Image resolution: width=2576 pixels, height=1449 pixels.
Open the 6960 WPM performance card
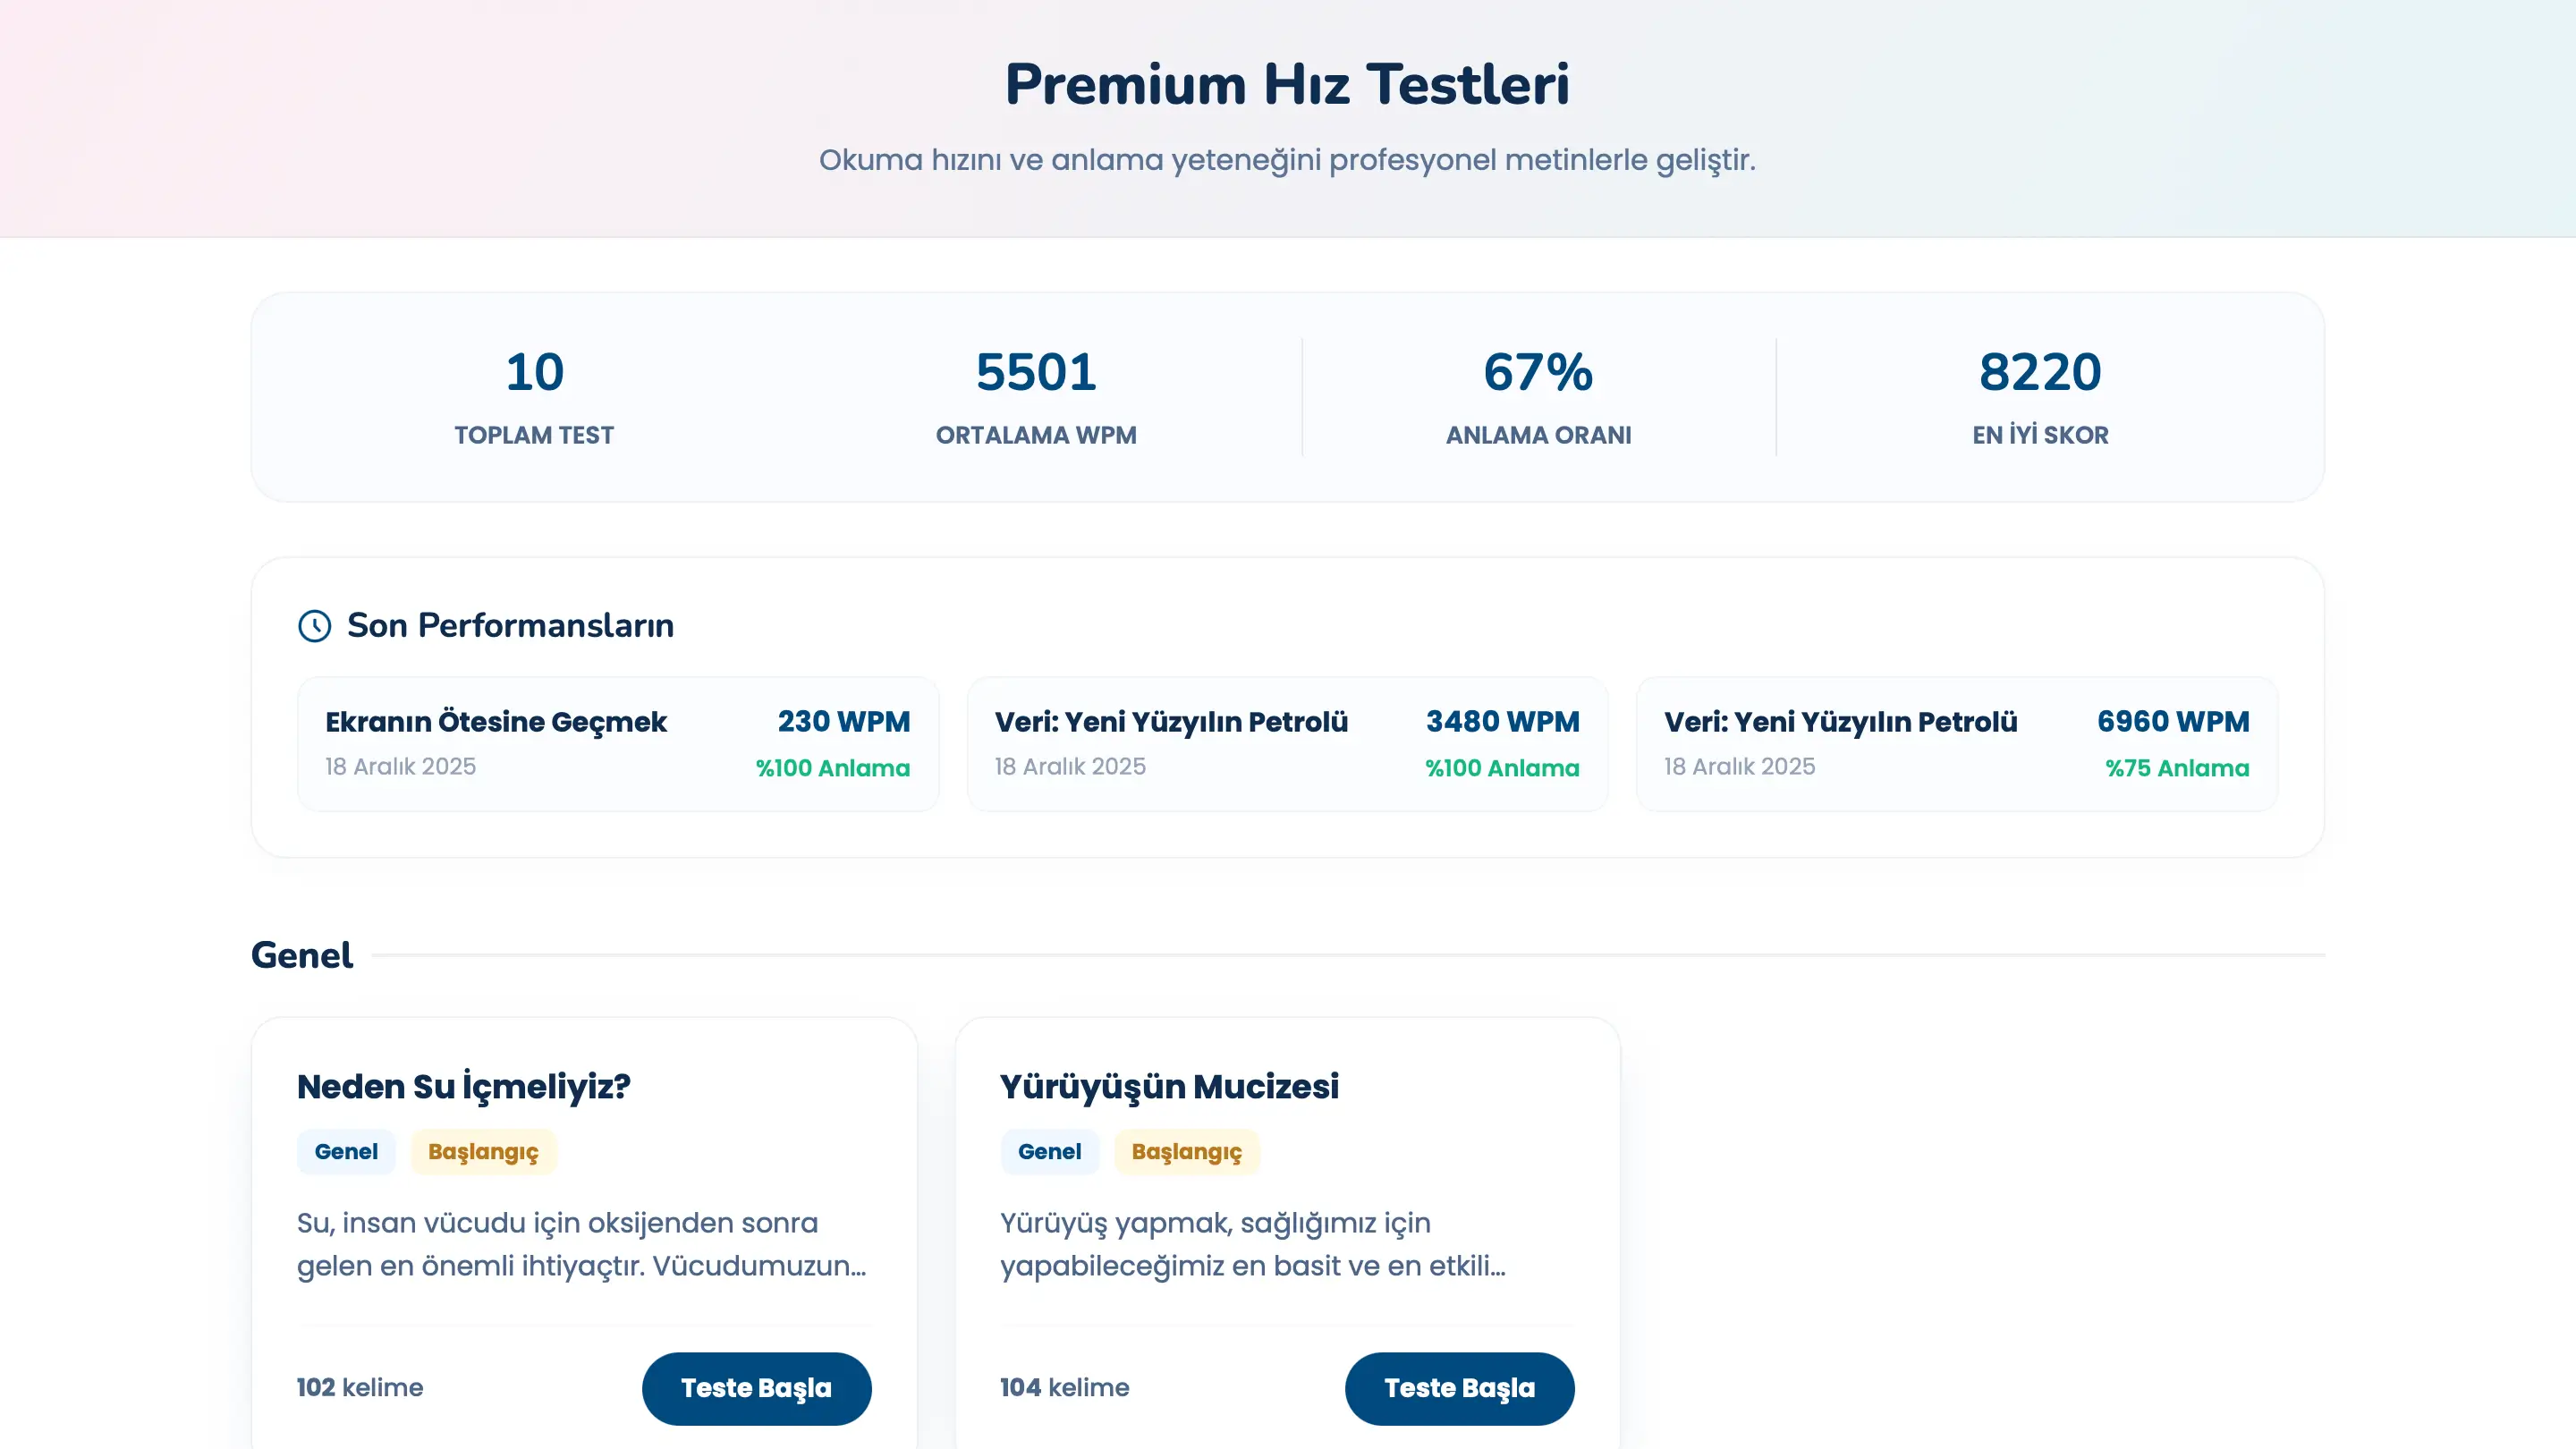pyautogui.click(x=1957, y=743)
